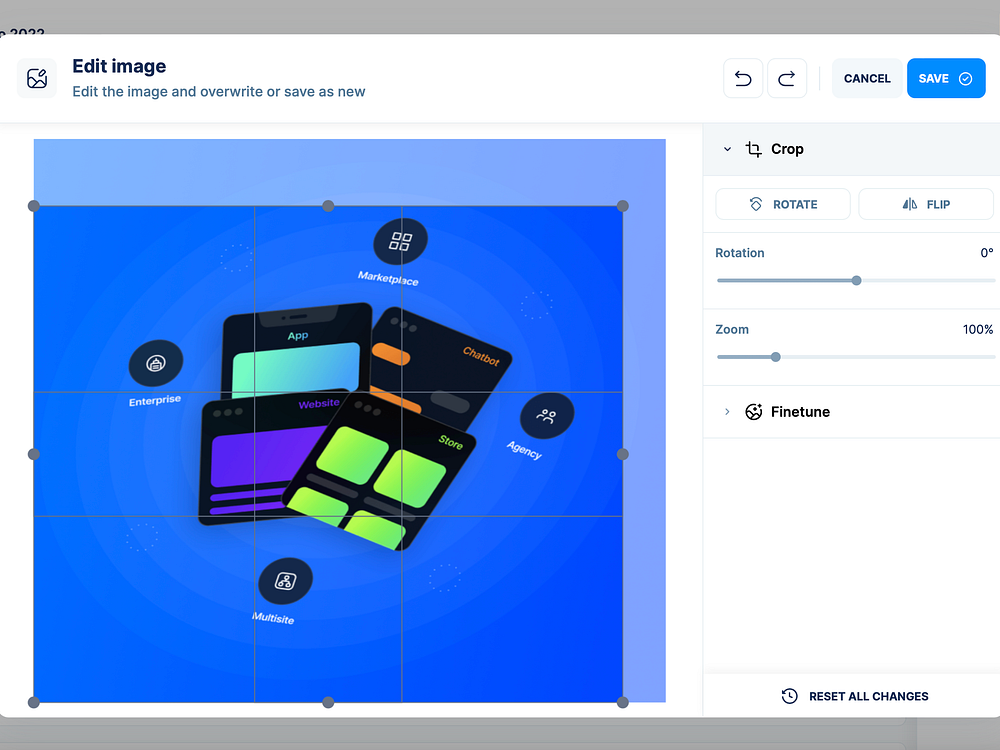The image size is (1000, 750).
Task: Click the Crop section title
Action: pyautogui.click(x=787, y=149)
